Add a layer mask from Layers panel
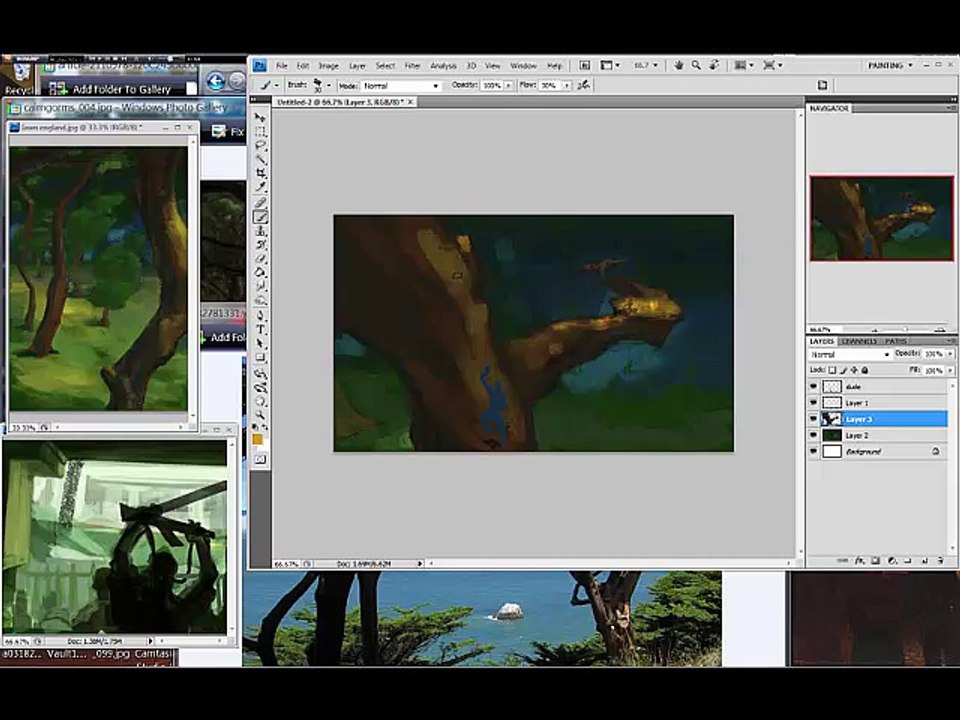Screen dimensions: 960x720 click(x=876, y=560)
